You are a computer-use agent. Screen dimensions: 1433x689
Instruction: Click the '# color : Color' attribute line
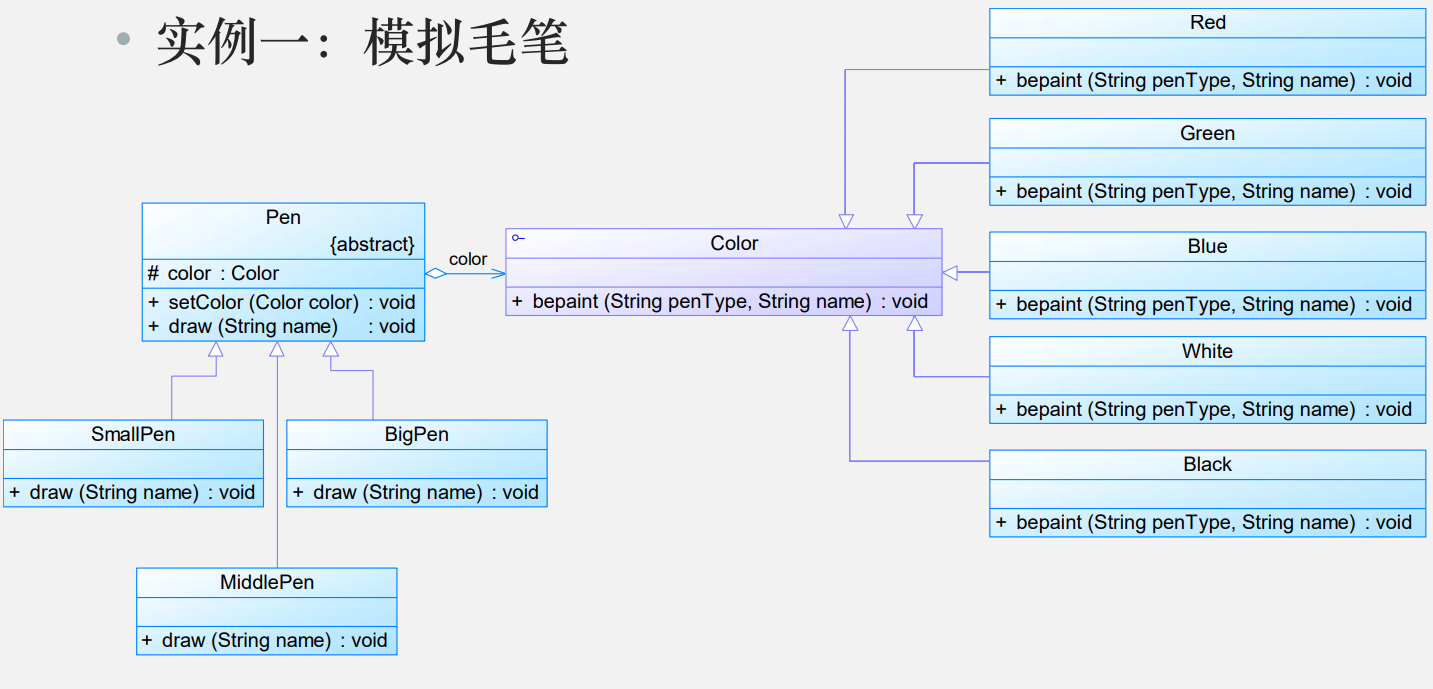click(x=214, y=274)
